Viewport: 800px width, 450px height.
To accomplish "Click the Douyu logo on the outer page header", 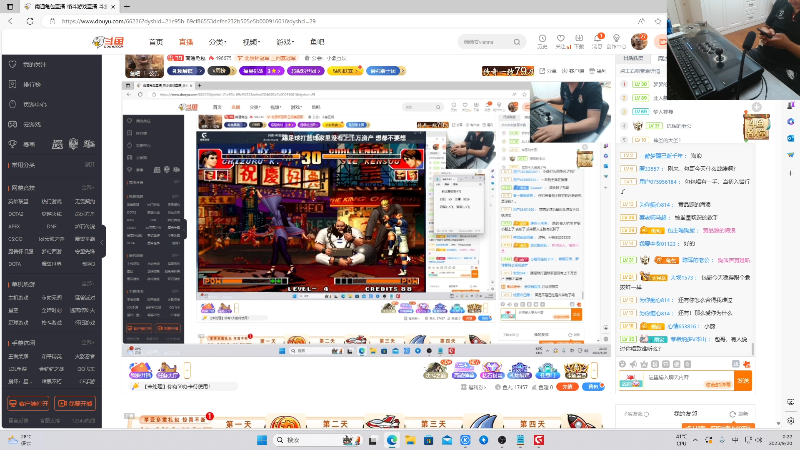I will pos(108,42).
